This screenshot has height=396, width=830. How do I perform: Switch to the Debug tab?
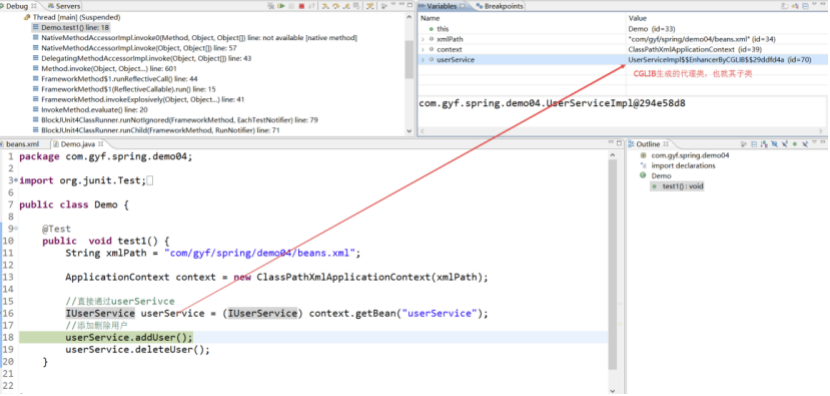tap(19, 6)
